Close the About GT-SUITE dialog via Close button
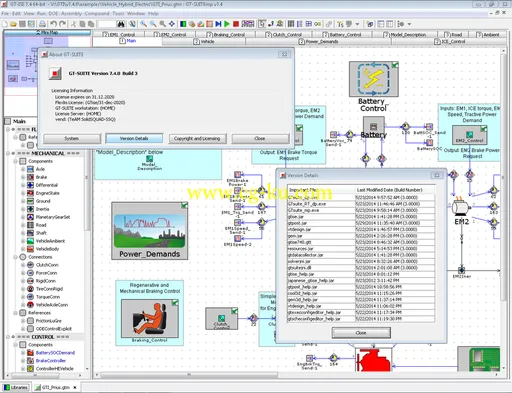Viewport: 512px width, 393px height. tap(260, 138)
